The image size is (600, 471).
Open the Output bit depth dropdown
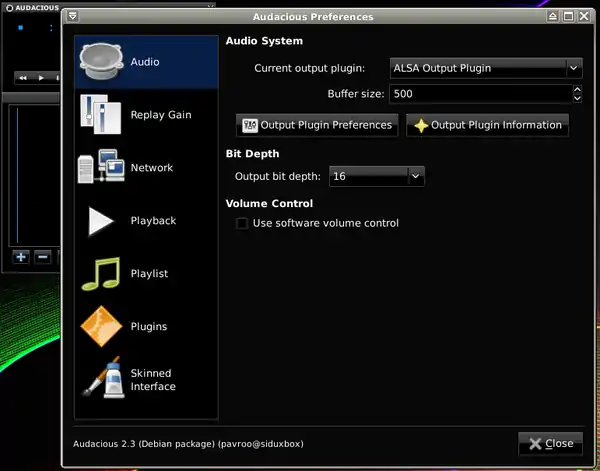pos(416,176)
